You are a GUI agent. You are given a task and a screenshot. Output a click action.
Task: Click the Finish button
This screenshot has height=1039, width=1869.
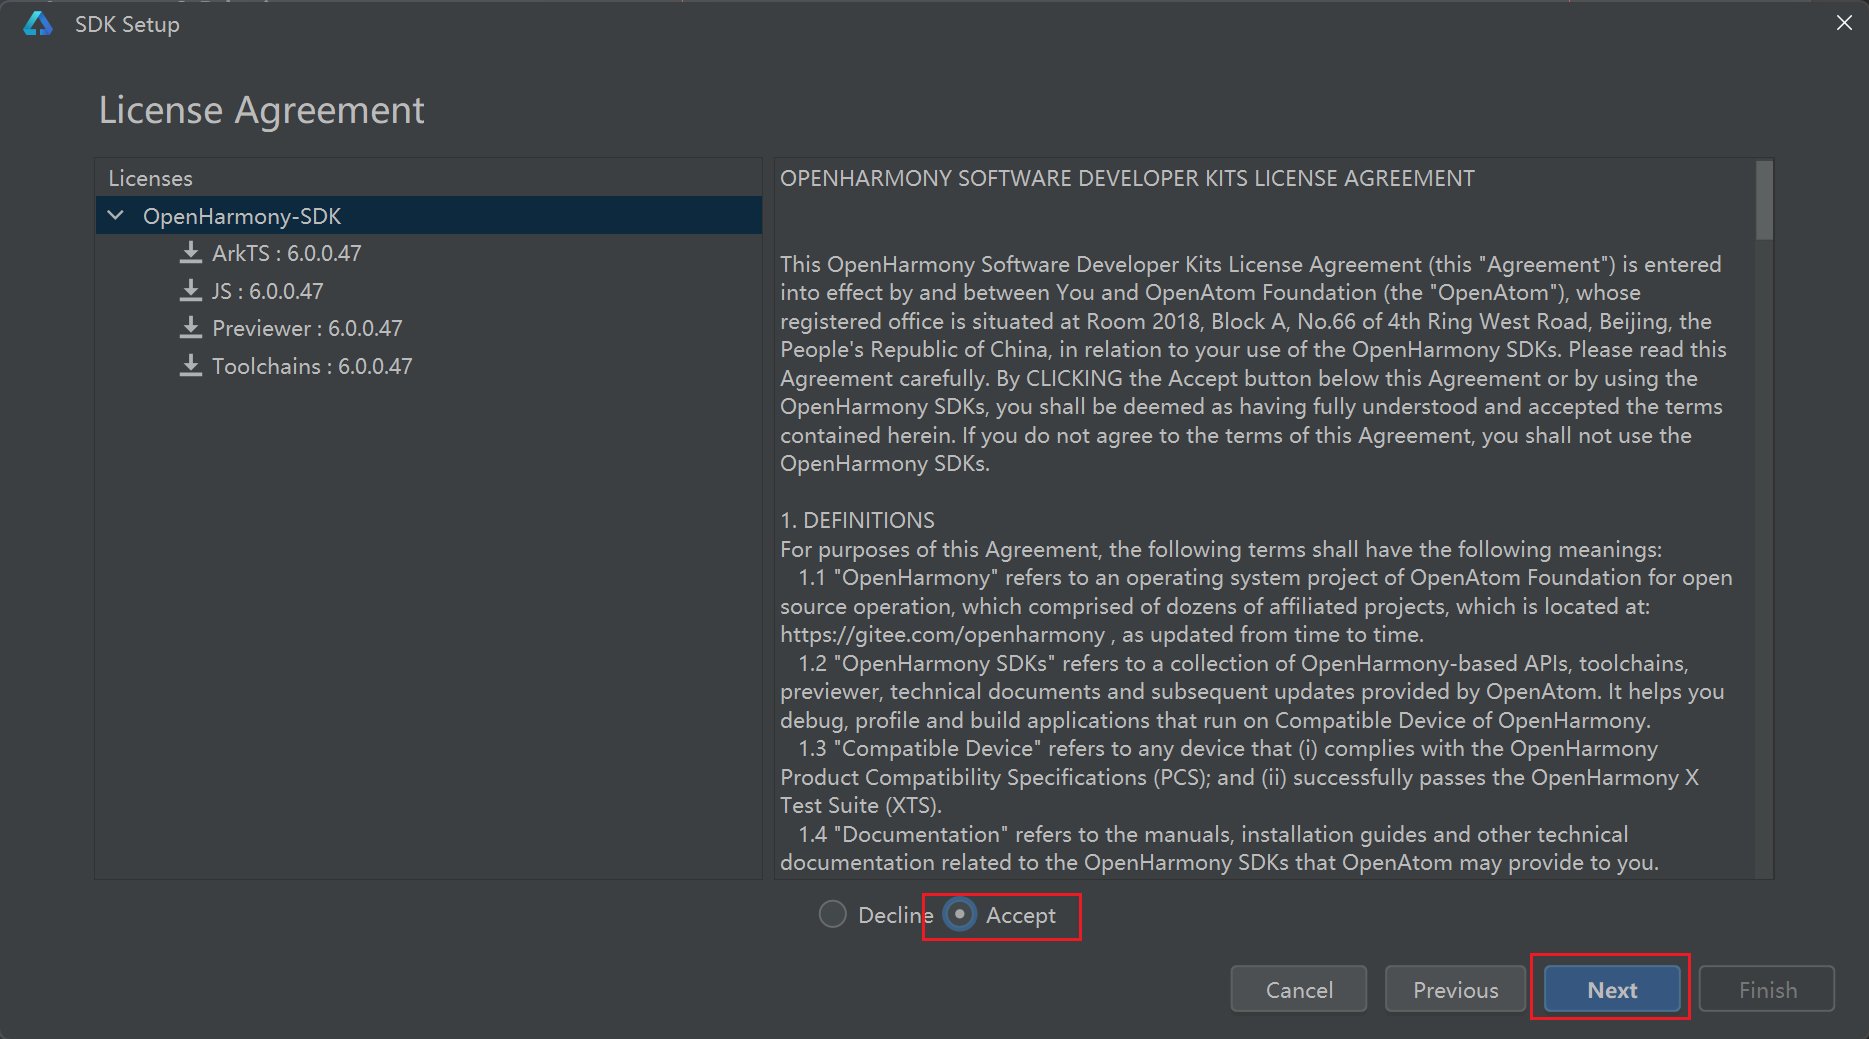(1767, 989)
